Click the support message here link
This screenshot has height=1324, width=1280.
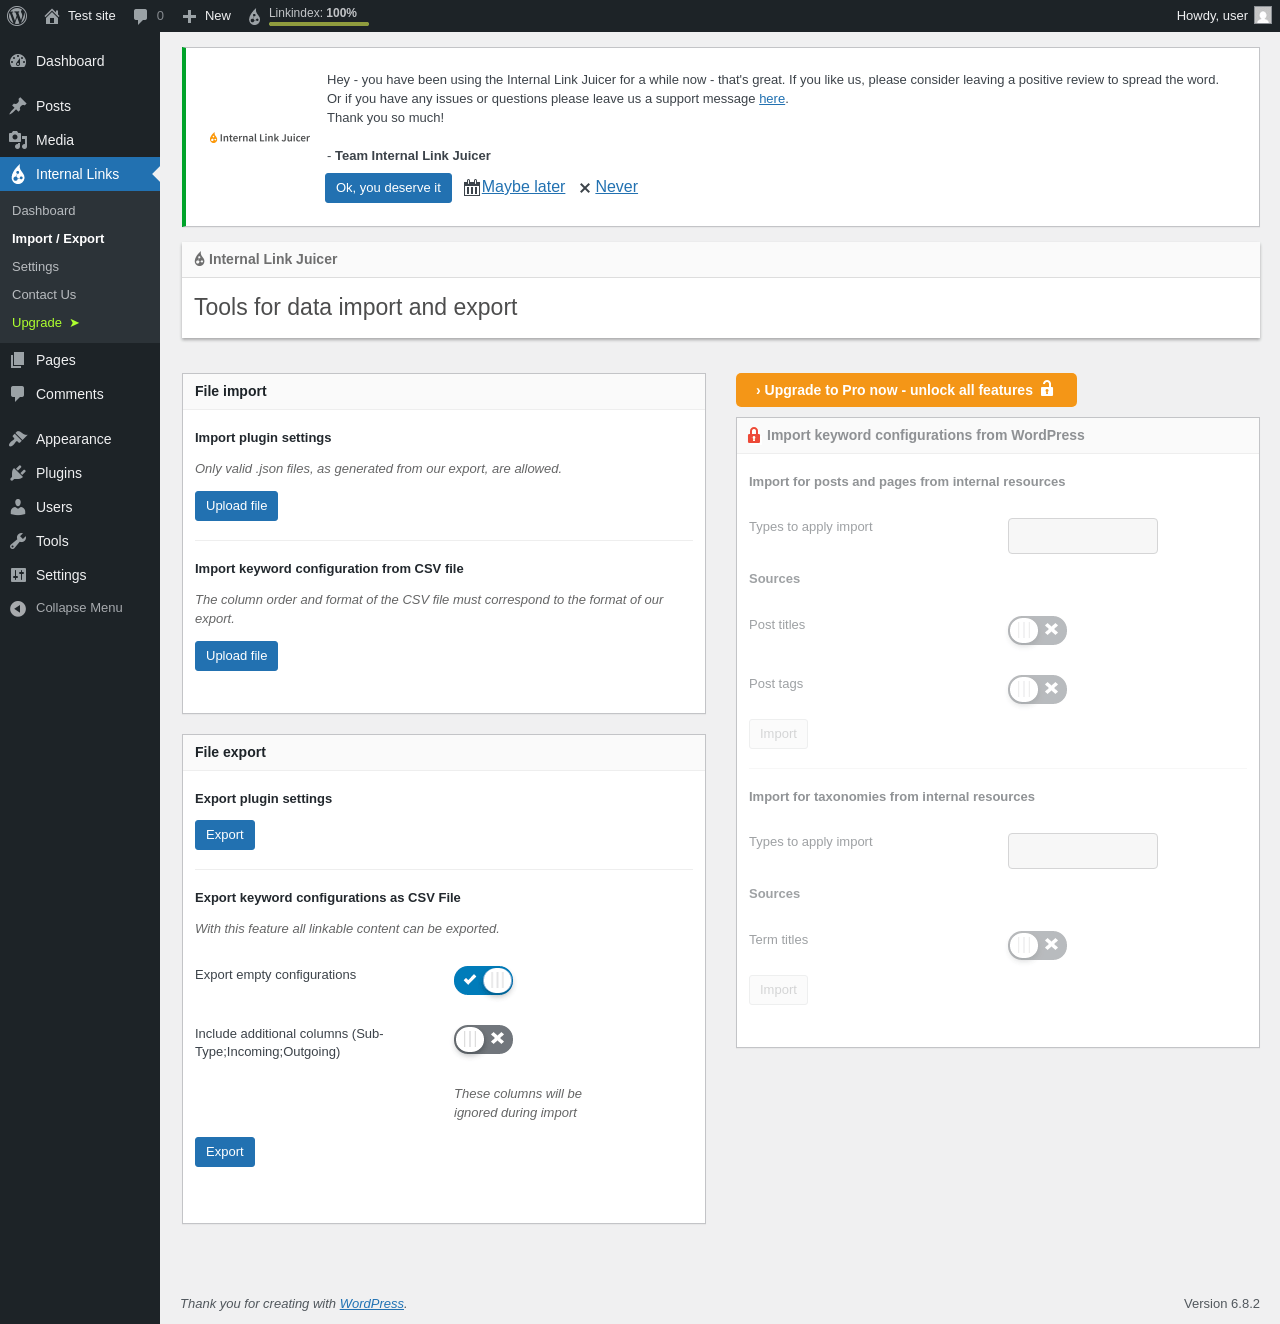coord(772,99)
